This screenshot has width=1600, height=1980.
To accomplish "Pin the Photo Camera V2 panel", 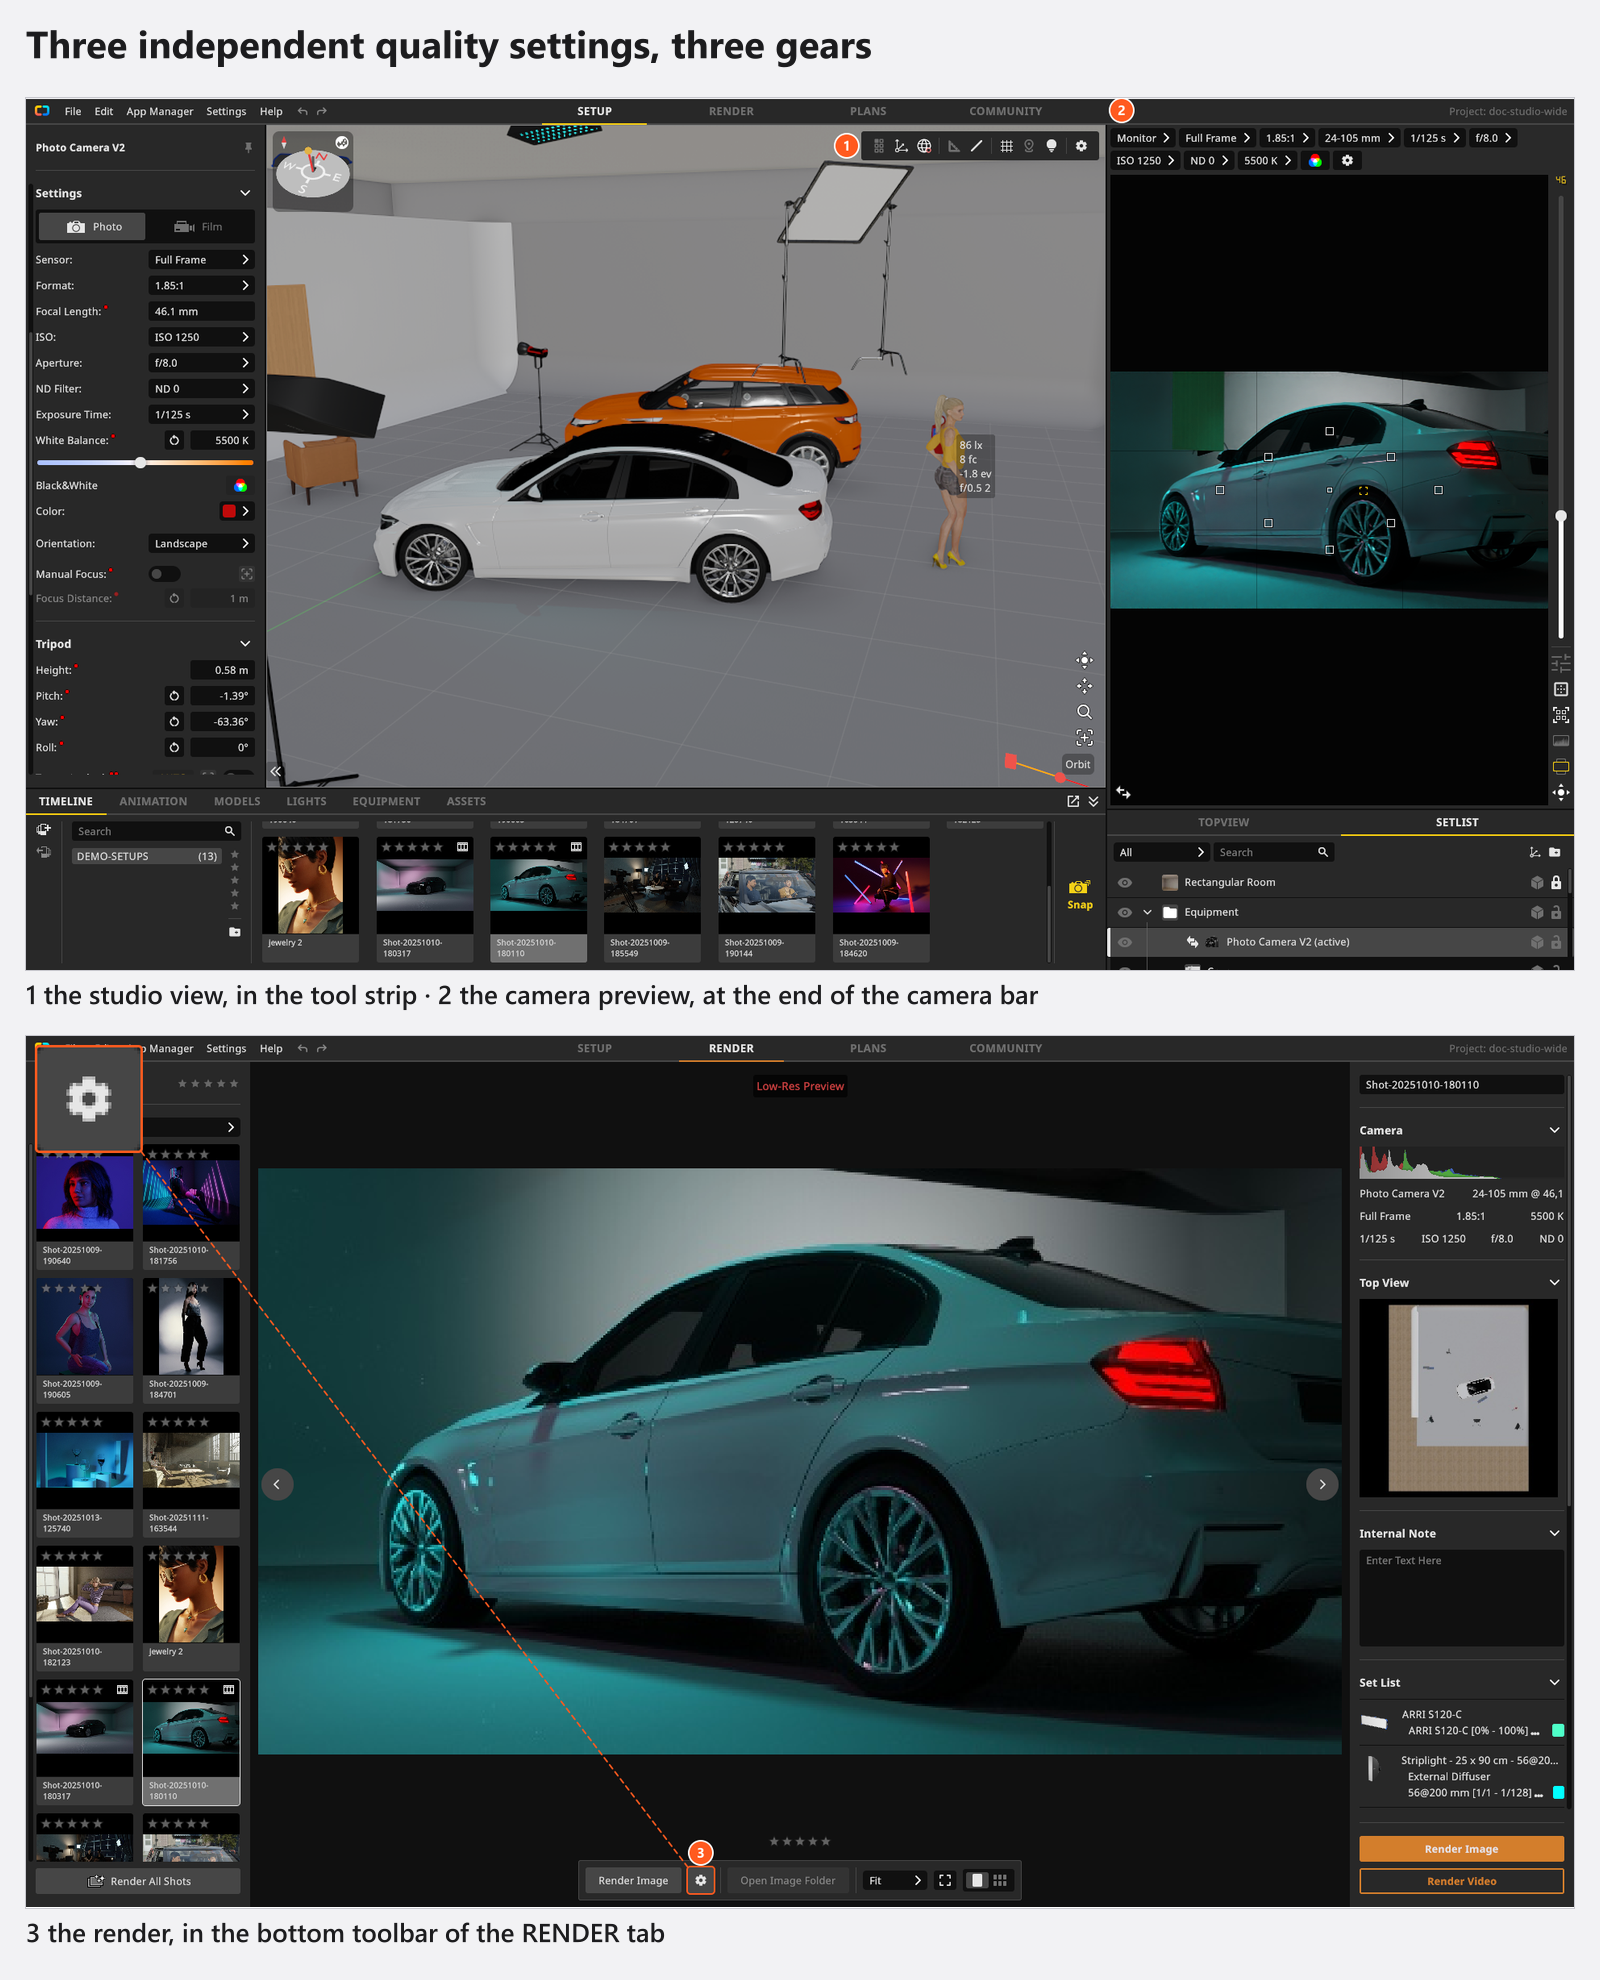I will pos(248,148).
